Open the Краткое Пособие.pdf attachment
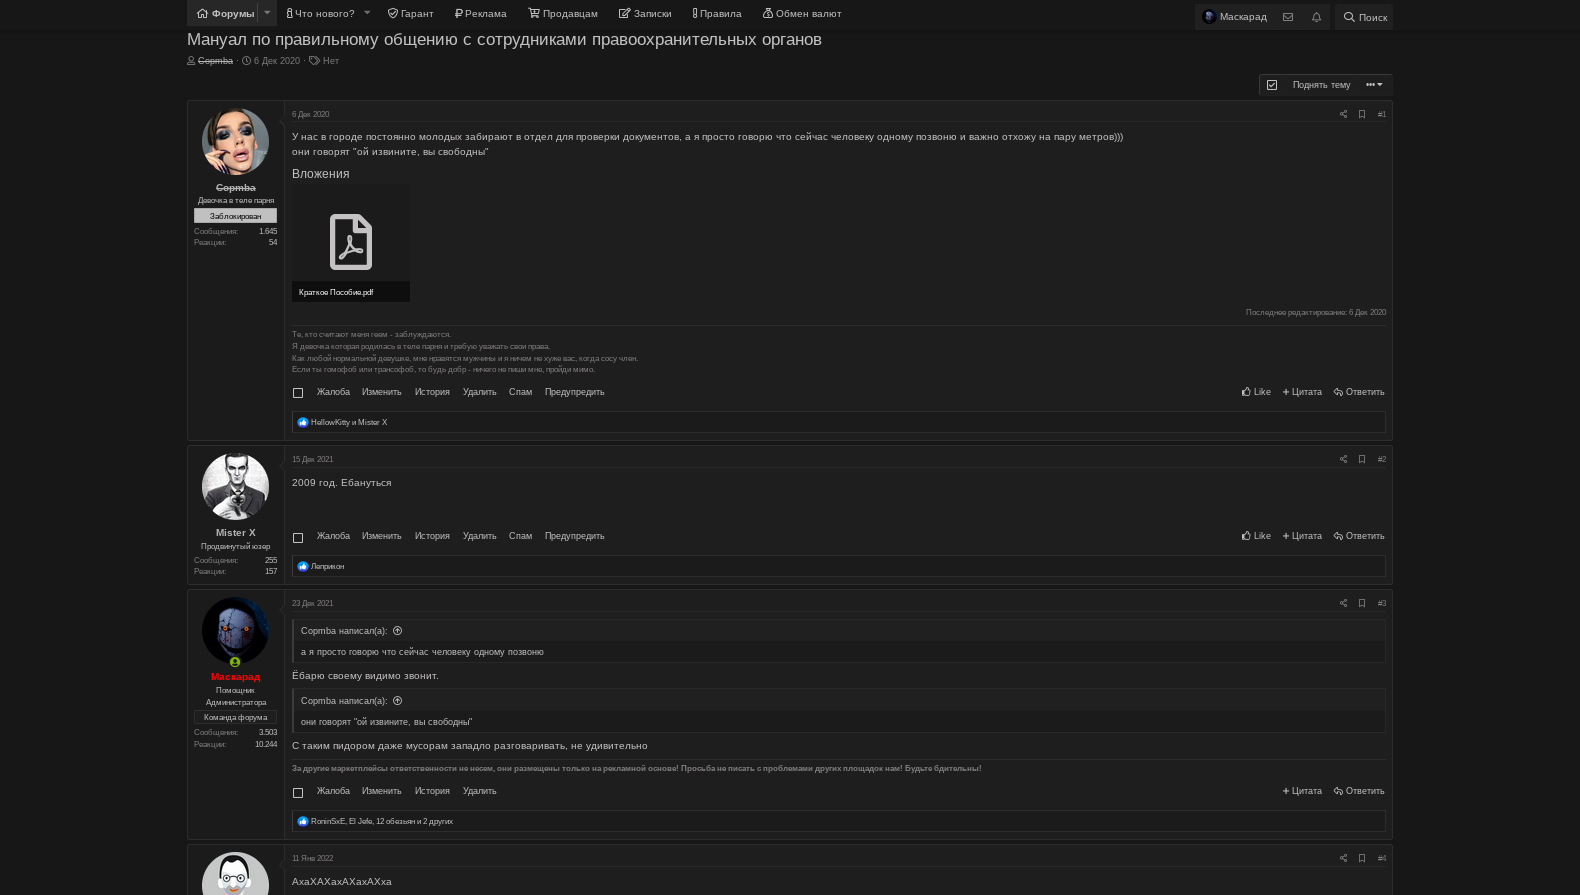The height and width of the screenshot is (895, 1580). [x=351, y=242]
